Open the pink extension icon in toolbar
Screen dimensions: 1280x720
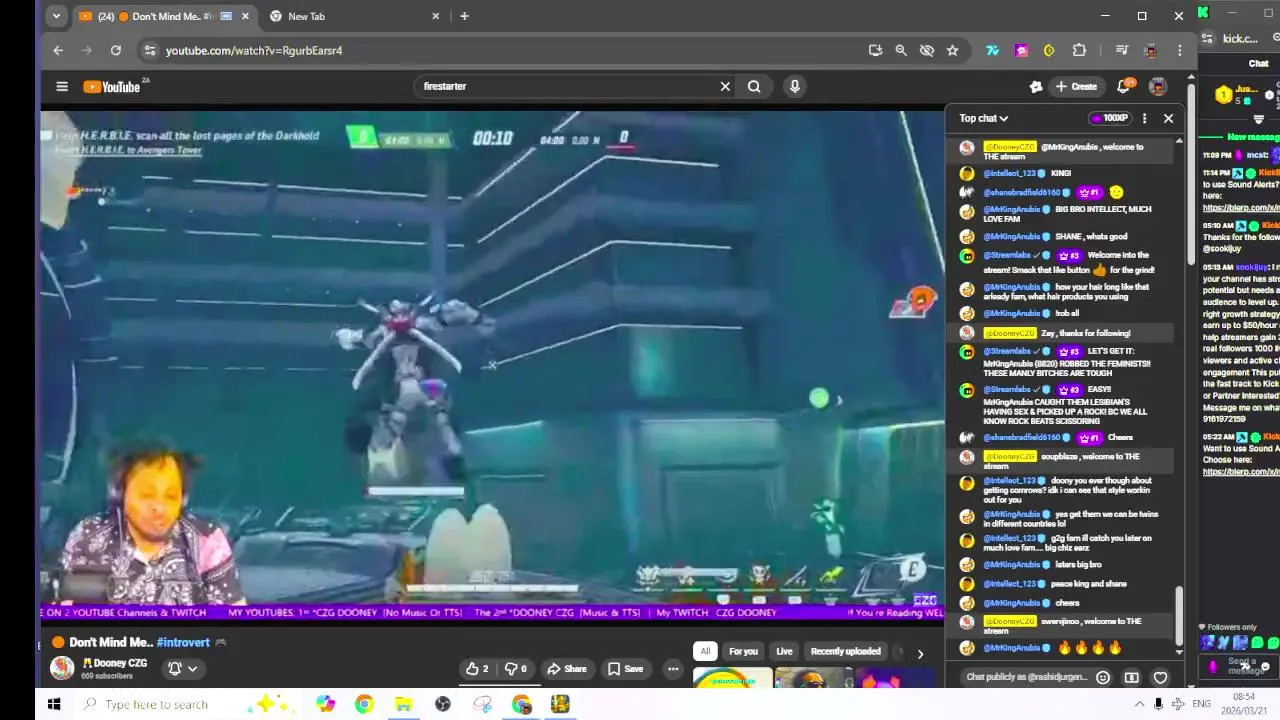click(x=1021, y=50)
